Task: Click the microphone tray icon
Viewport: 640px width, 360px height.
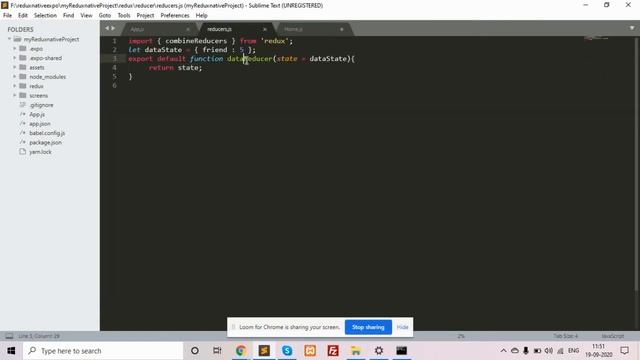Action: tap(526, 351)
